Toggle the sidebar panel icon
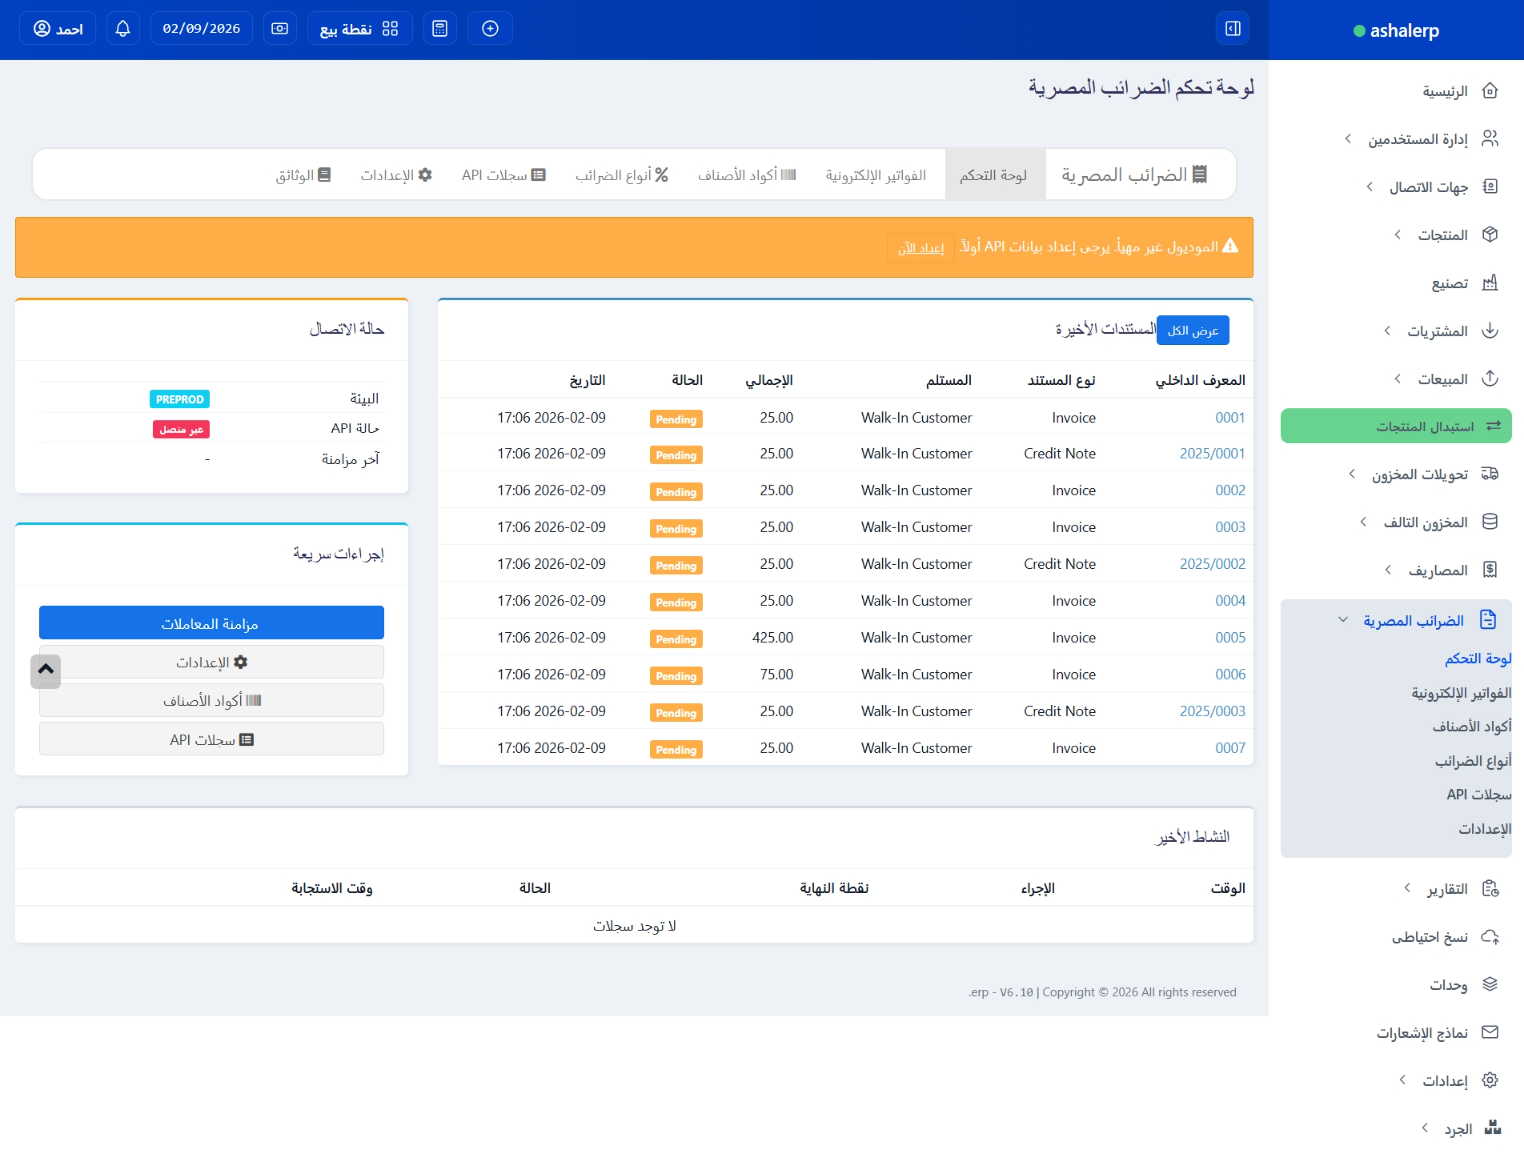The image size is (1524, 1158). [1233, 29]
